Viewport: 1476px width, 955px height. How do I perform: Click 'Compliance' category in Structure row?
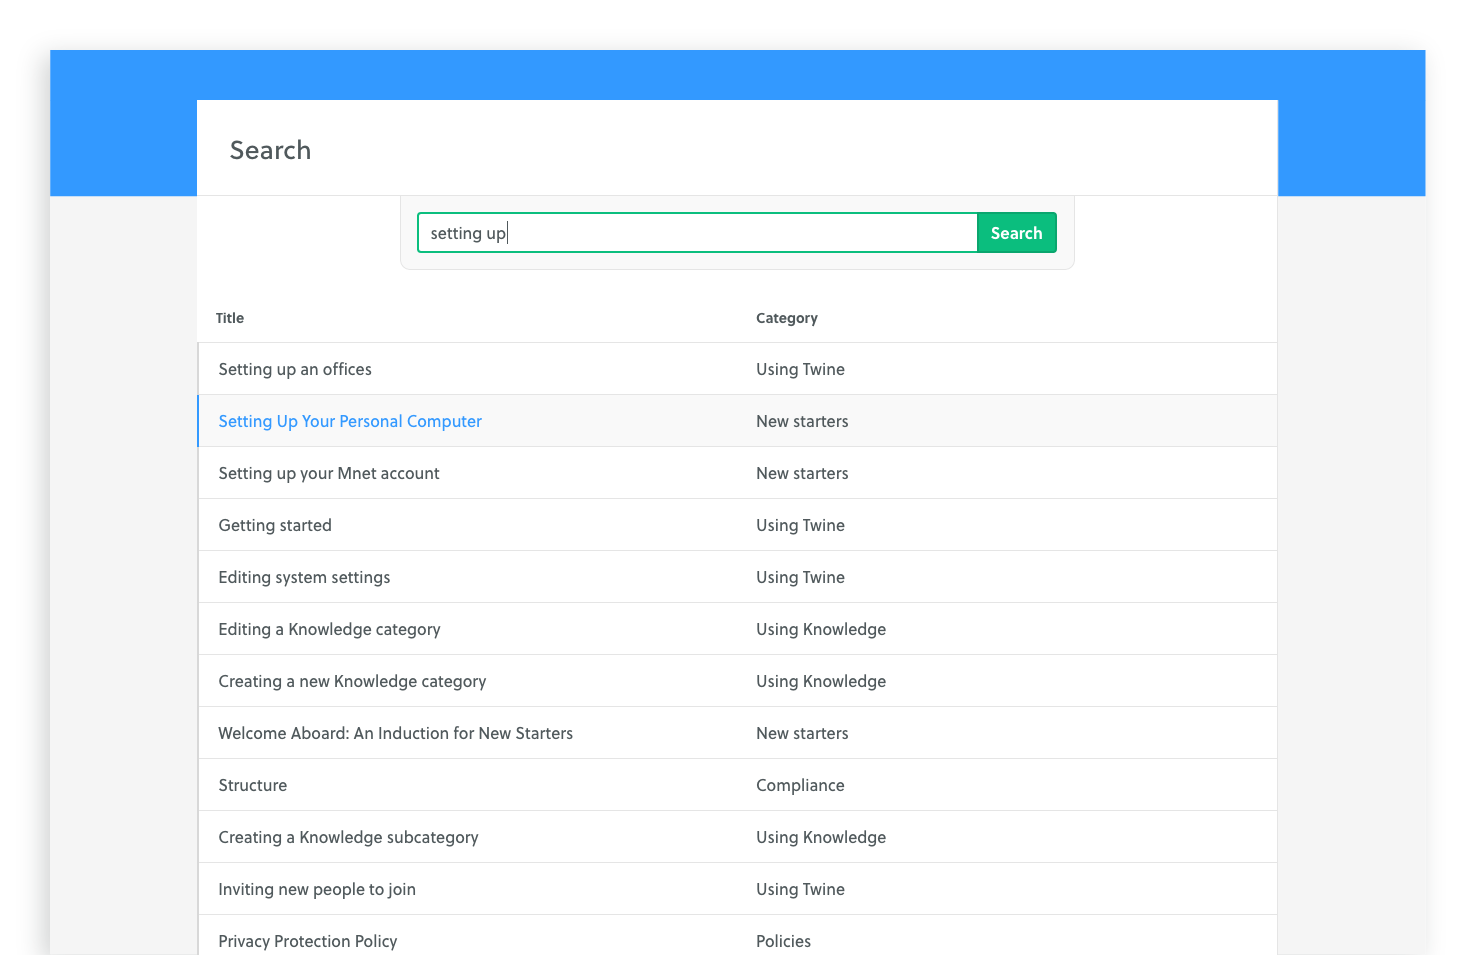800,785
